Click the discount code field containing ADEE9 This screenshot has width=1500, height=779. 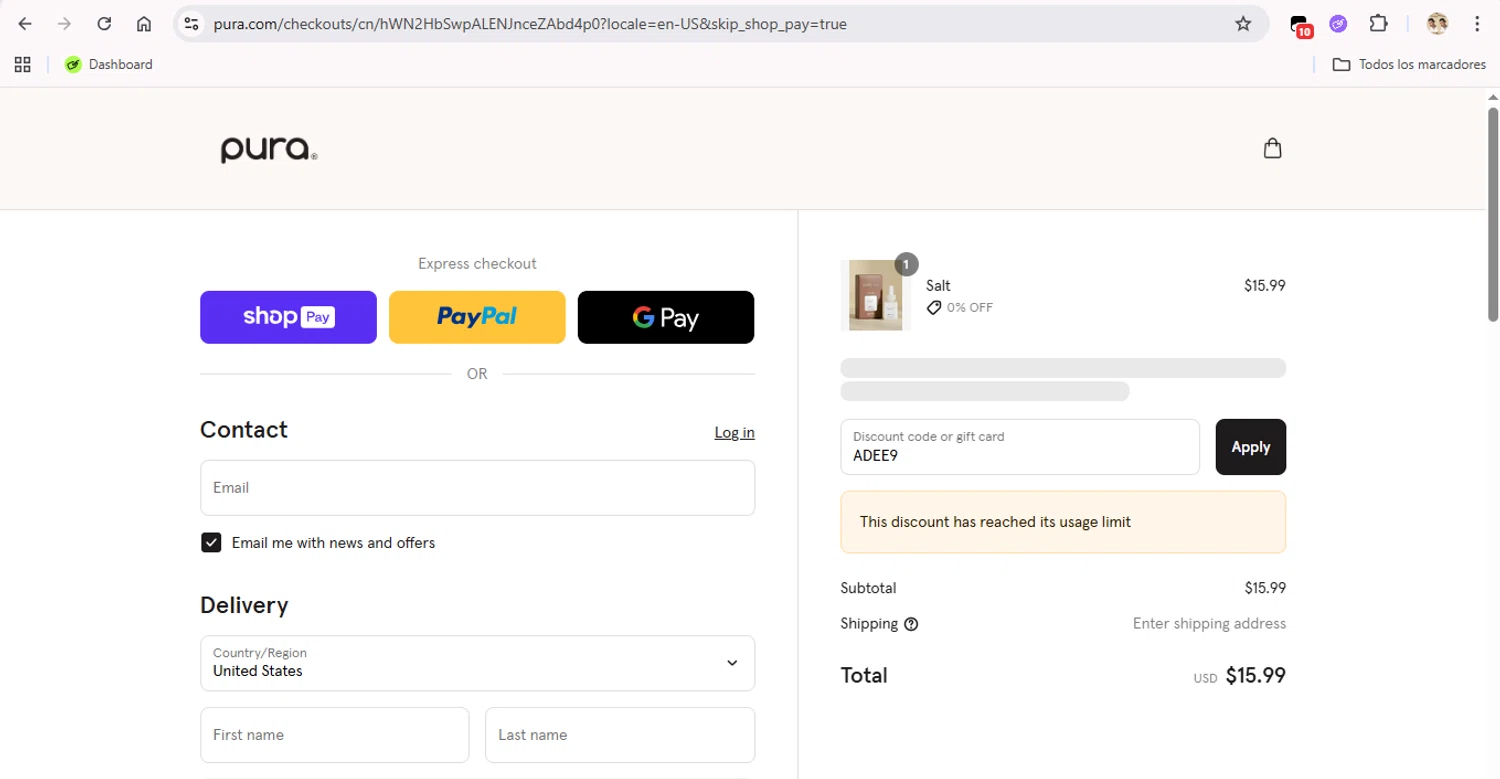(1019, 447)
